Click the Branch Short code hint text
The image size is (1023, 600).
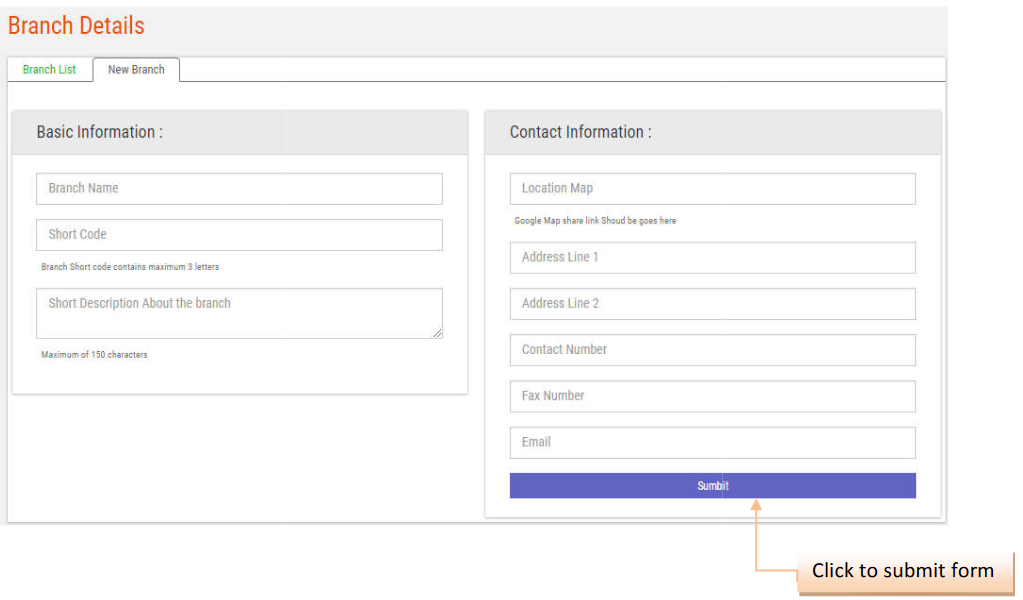130,267
